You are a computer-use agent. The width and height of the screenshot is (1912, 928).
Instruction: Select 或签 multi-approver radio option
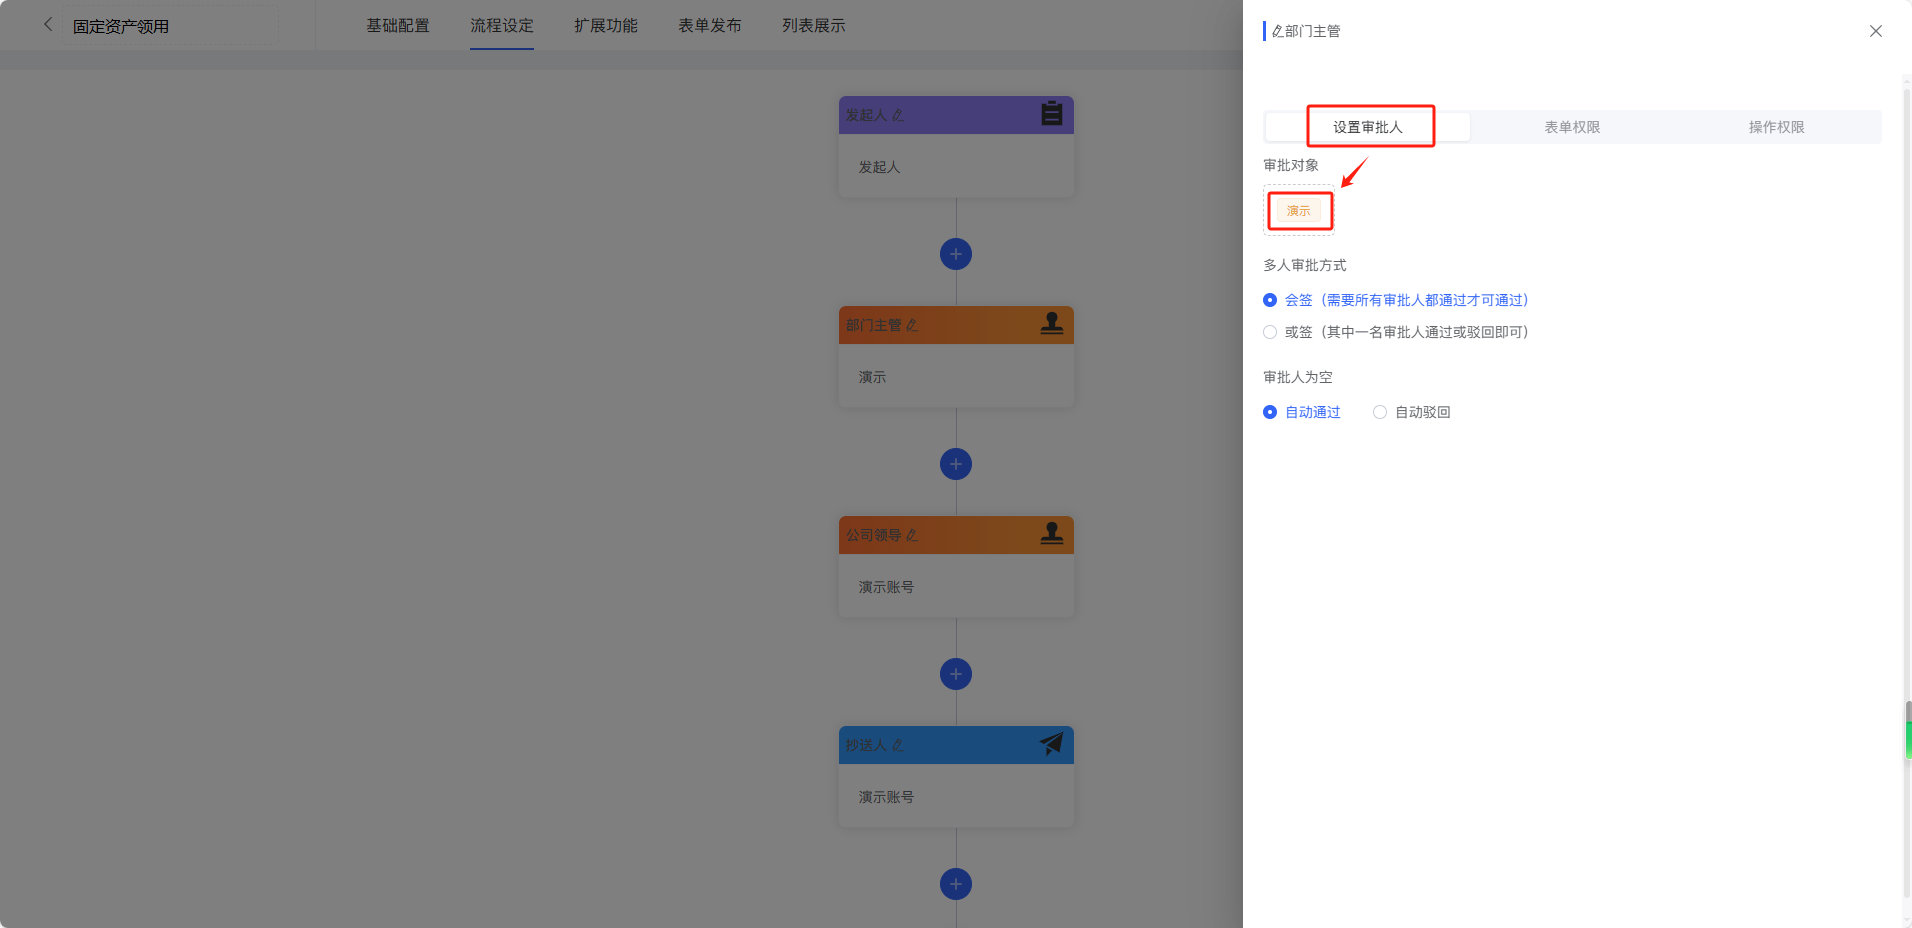coord(1270,332)
